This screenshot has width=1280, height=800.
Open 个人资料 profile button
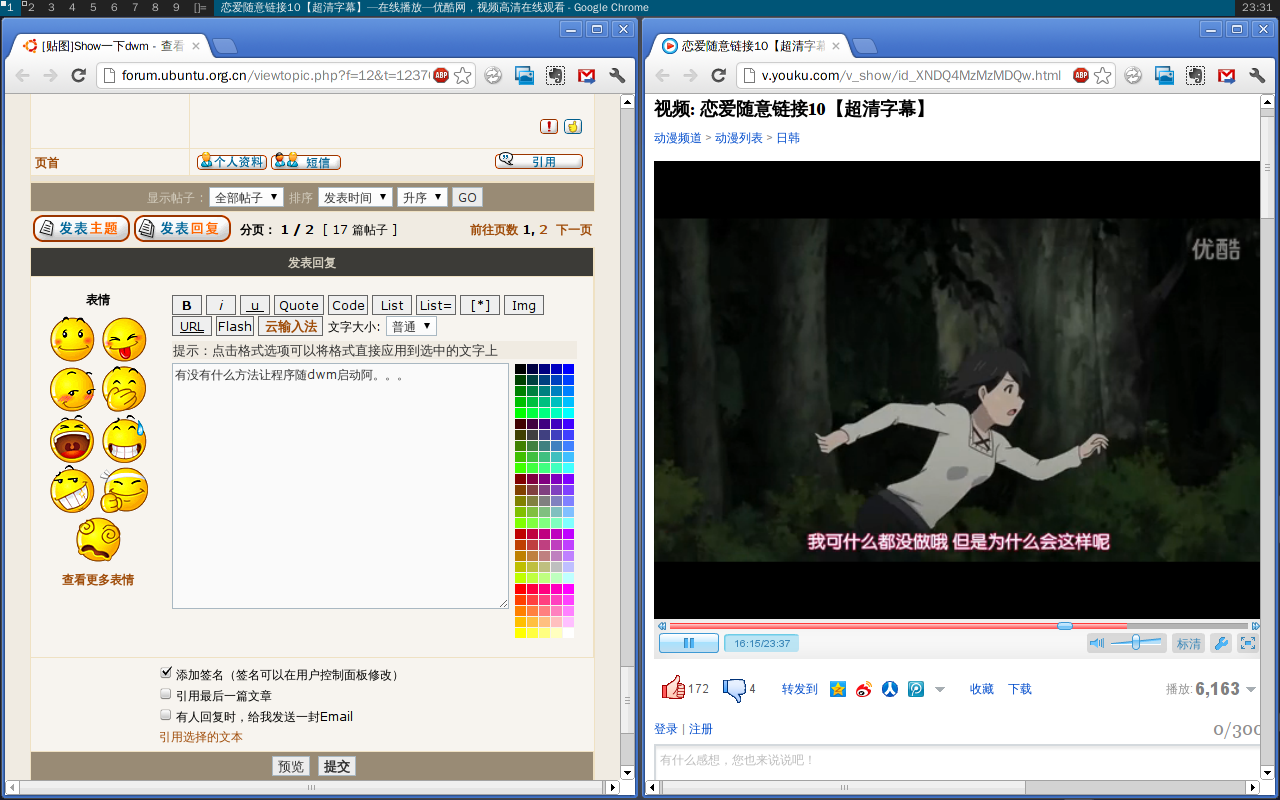click(x=232, y=161)
